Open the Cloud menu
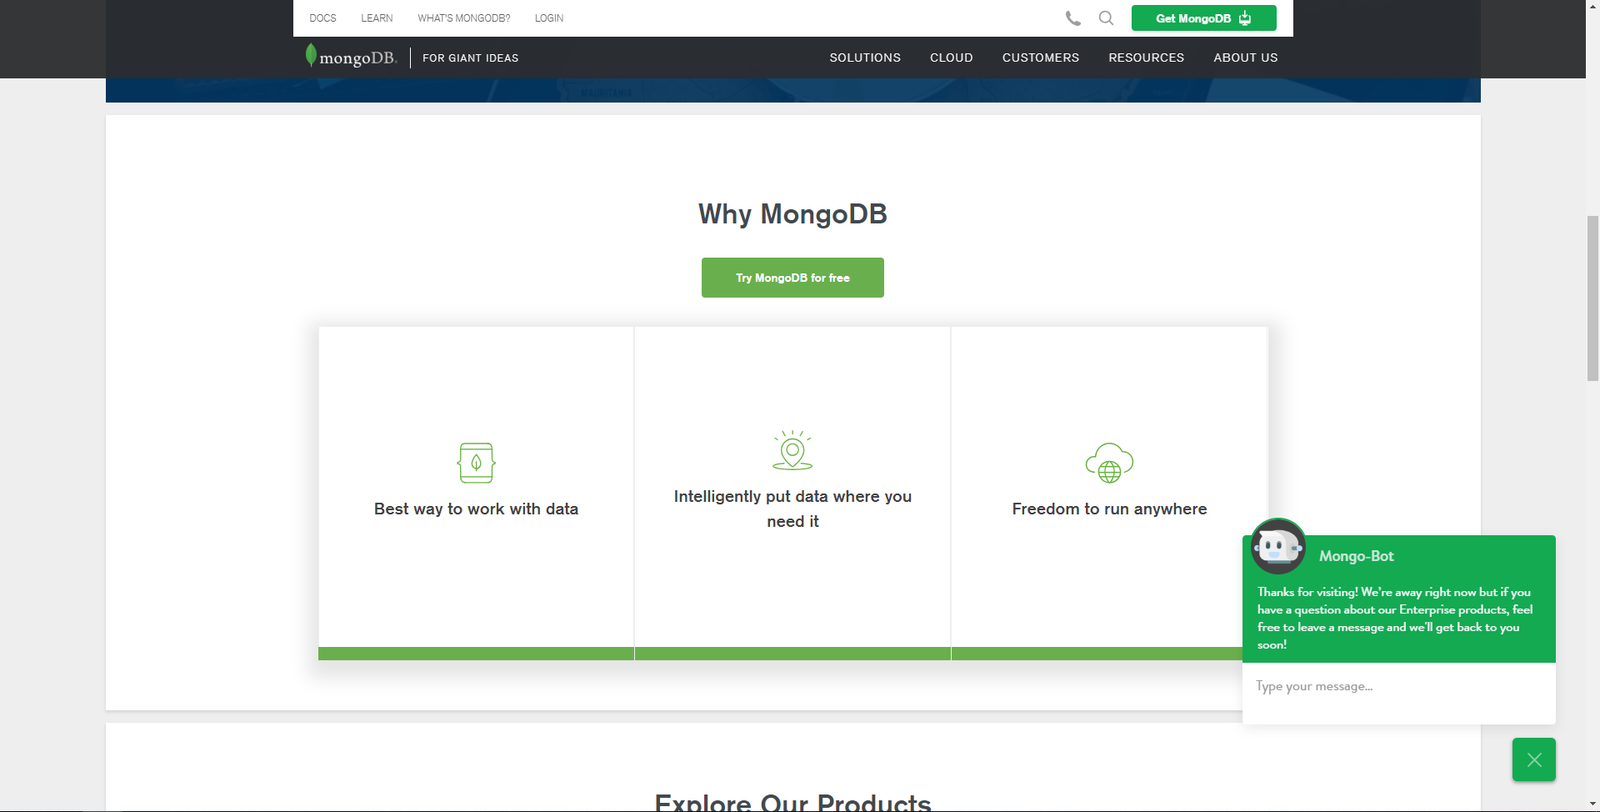Viewport: 1600px width, 812px height. click(x=951, y=58)
